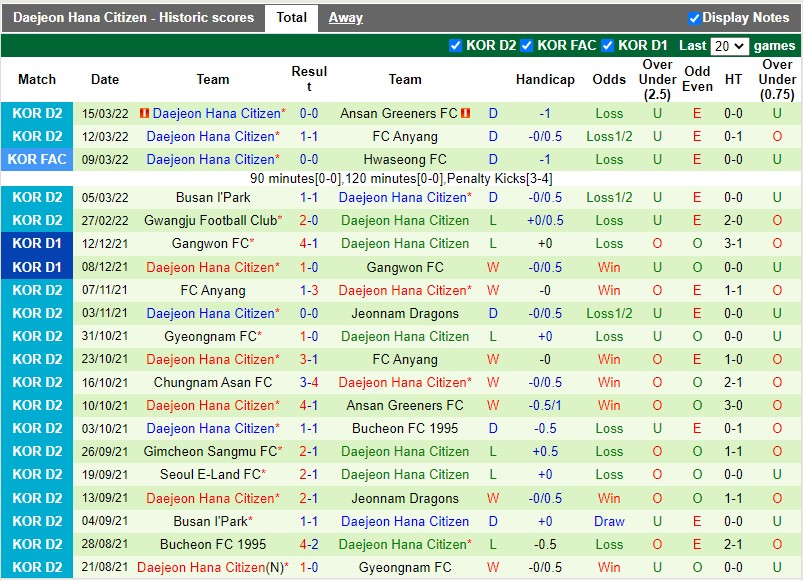Open Gyeongnam FC in 21/08/21 row
Viewport: 803px width, 581px height.
[x=405, y=567]
